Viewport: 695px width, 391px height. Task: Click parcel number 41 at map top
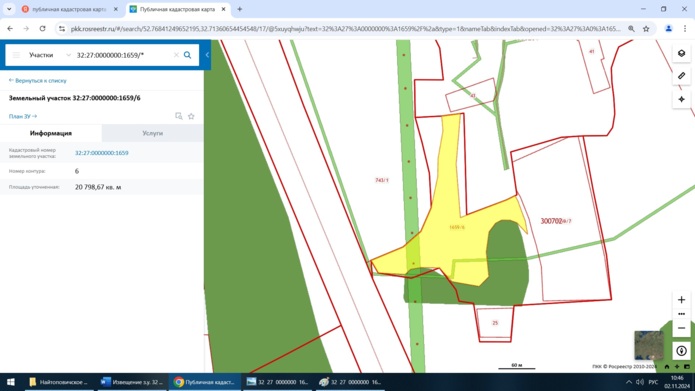pyautogui.click(x=591, y=51)
